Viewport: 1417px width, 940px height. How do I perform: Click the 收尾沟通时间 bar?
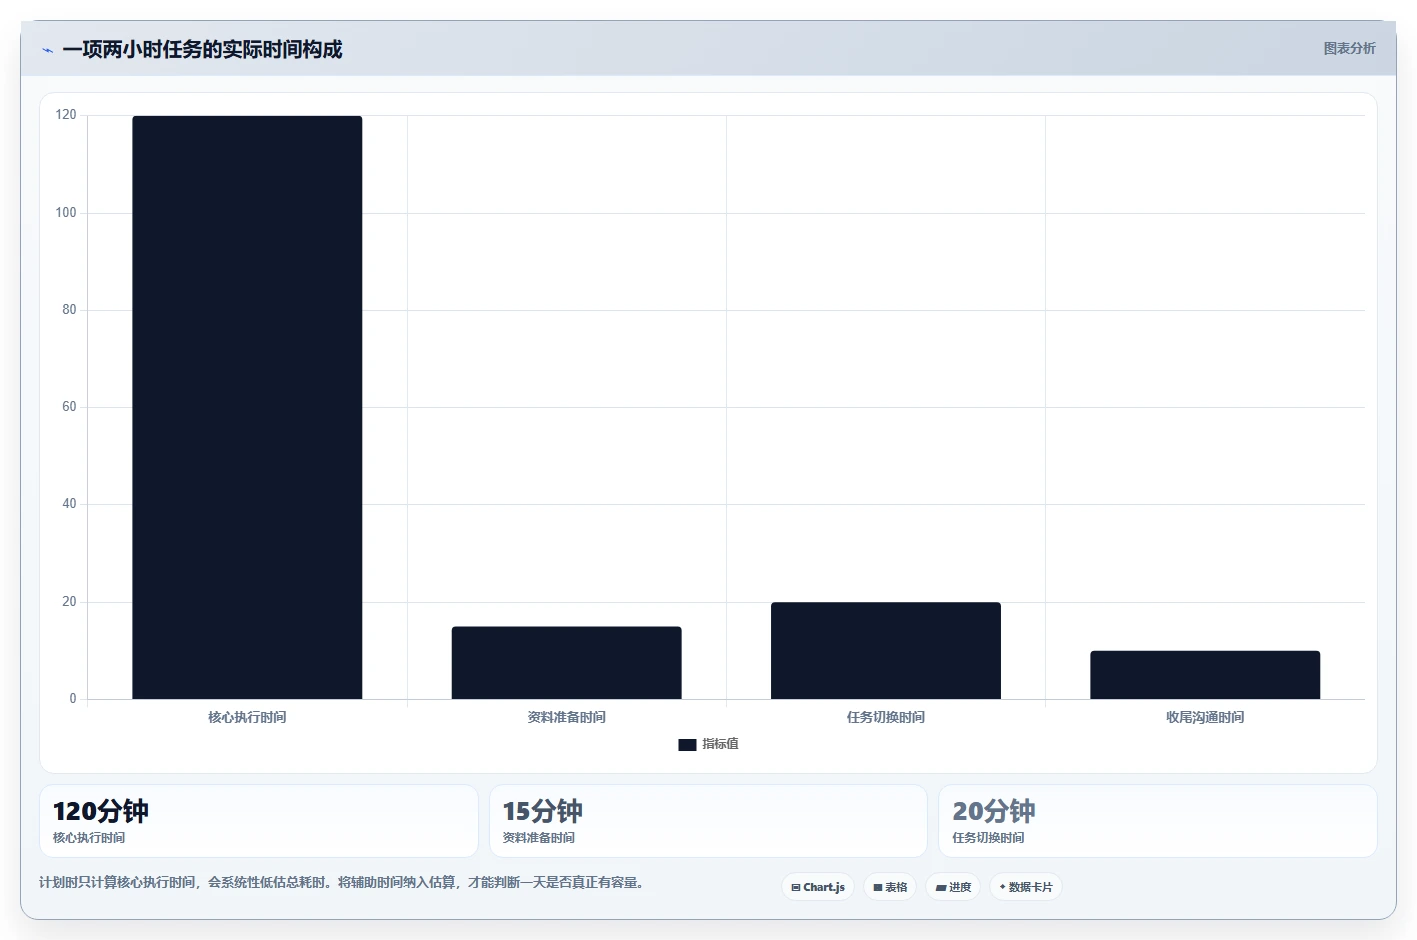[1205, 675]
